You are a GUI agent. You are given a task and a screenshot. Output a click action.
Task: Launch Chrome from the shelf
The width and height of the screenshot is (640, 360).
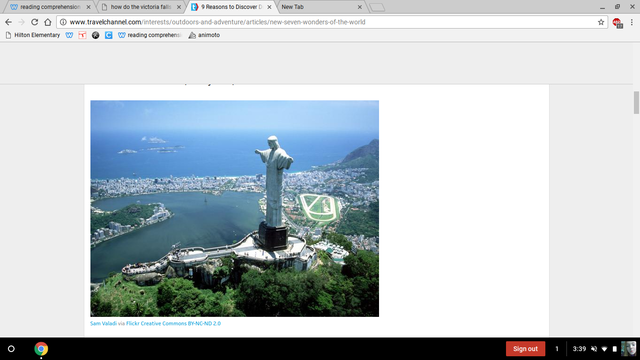pyautogui.click(x=41, y=349)
